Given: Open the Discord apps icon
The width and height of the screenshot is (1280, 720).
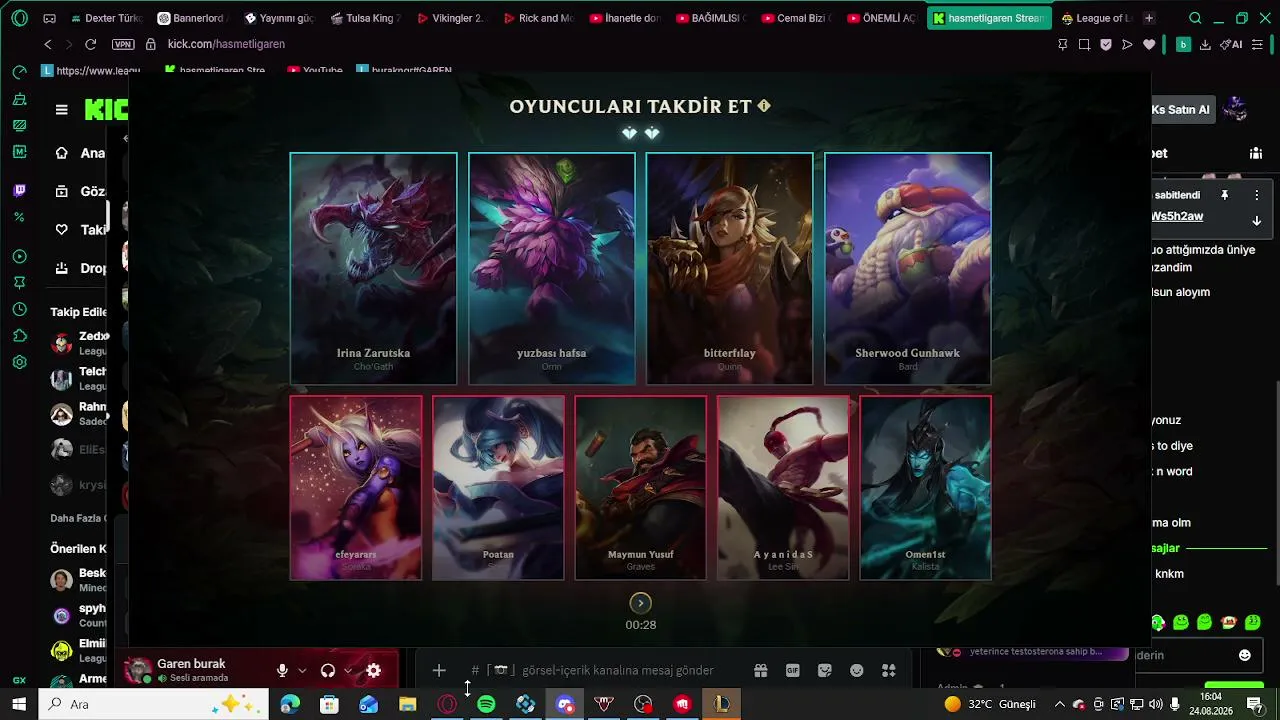Looking at the screenshot, I should [x=889, y=671].
